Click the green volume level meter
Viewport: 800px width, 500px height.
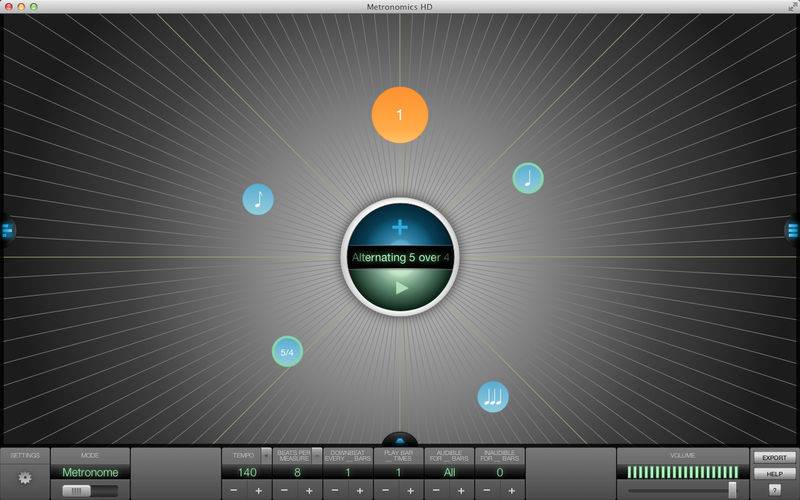point(683,472)
